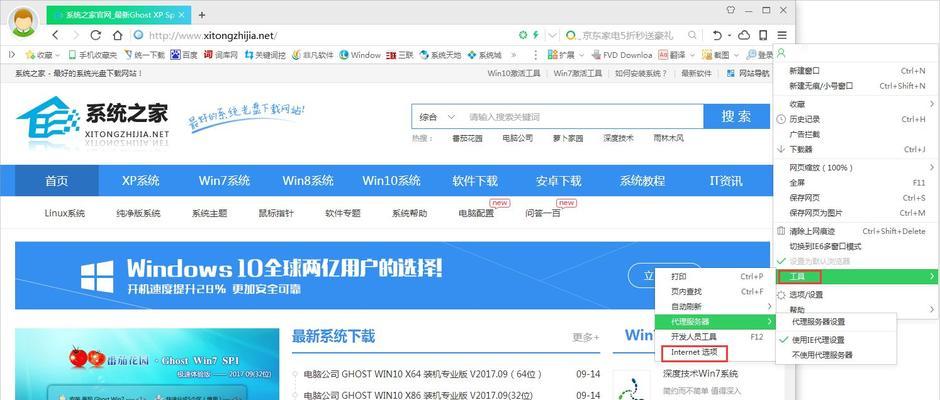Screen dimensions: 940x400
Task: Open the 非凡软件 bookmark
Action: pos(312,55)
